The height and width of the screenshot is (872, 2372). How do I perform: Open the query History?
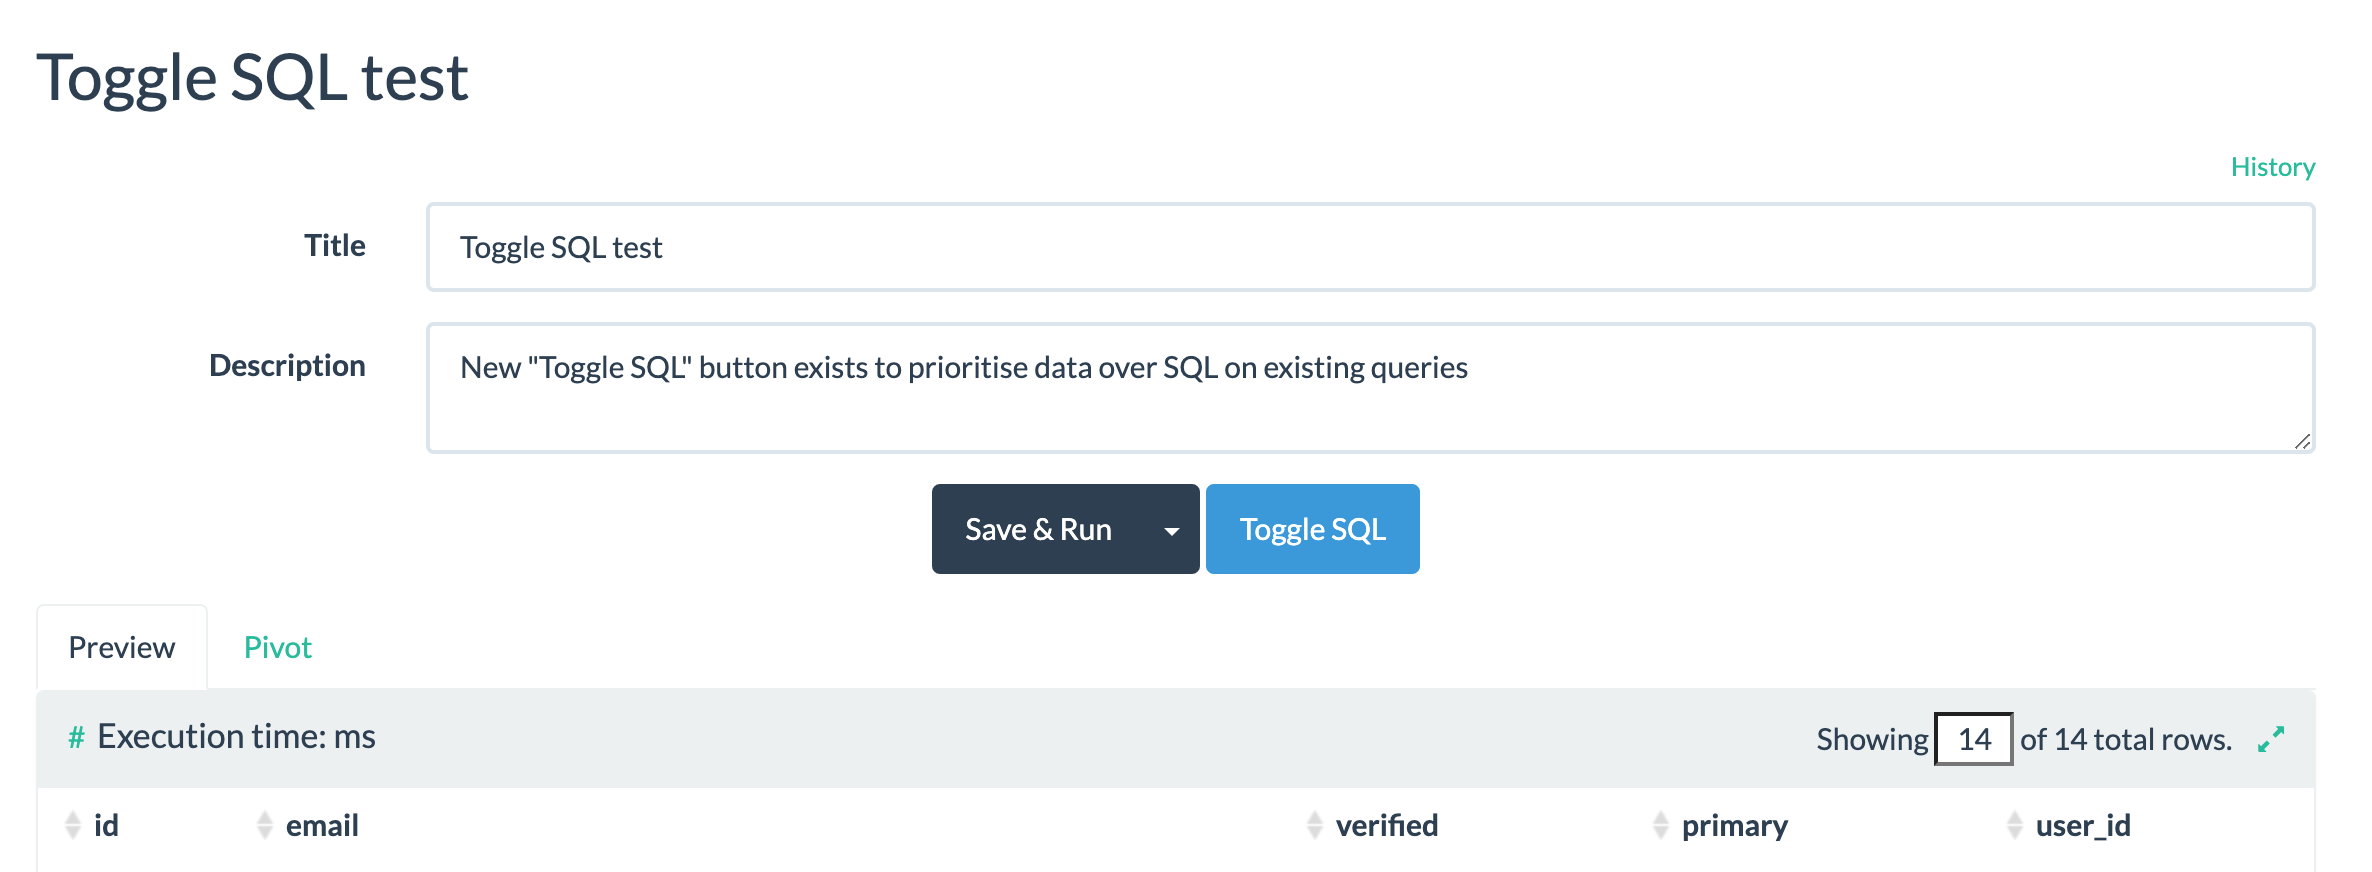tap(2272, 166)
